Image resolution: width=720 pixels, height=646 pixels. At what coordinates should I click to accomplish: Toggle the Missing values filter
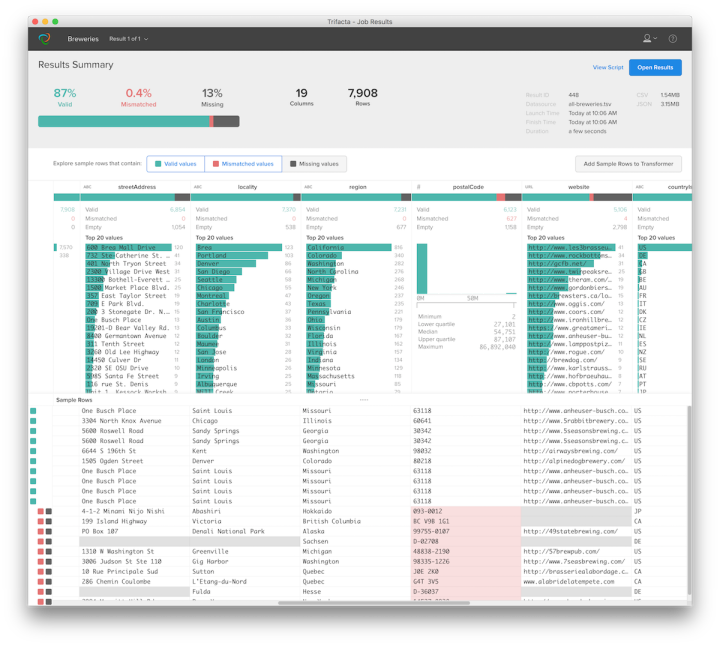click(x=315, y=164)
